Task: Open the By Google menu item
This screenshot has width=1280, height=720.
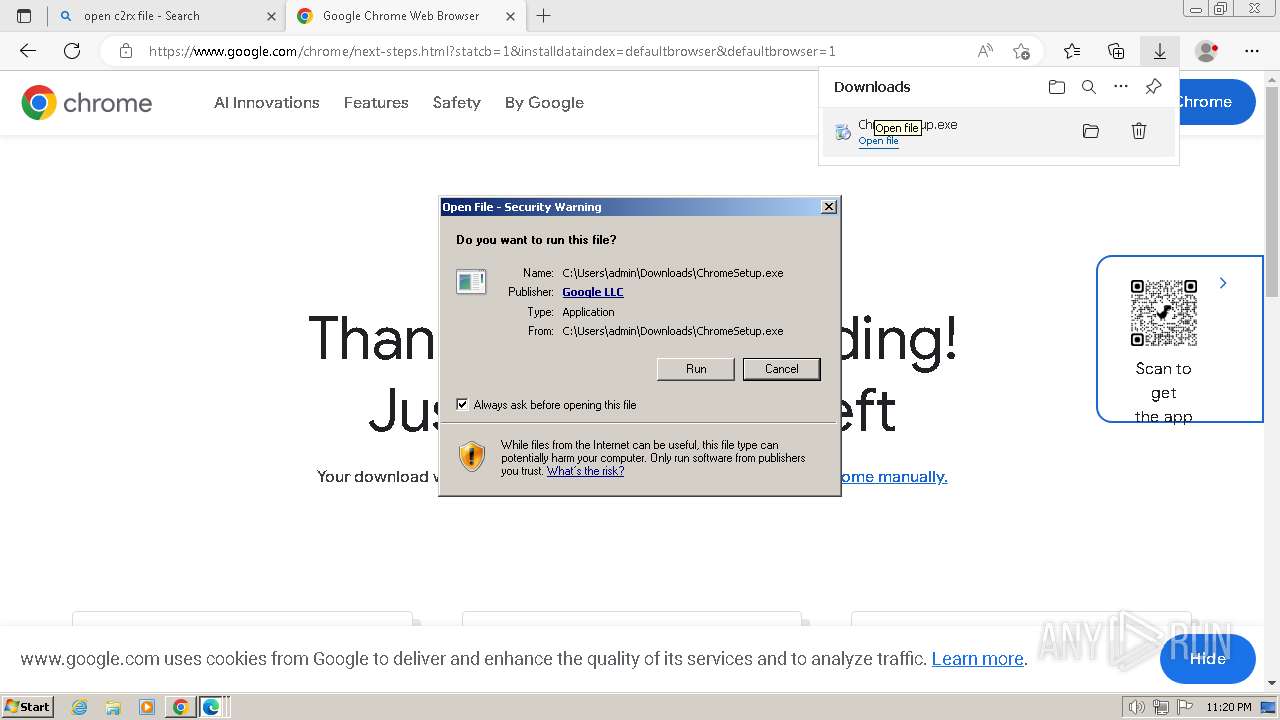Action: [544, 103]
